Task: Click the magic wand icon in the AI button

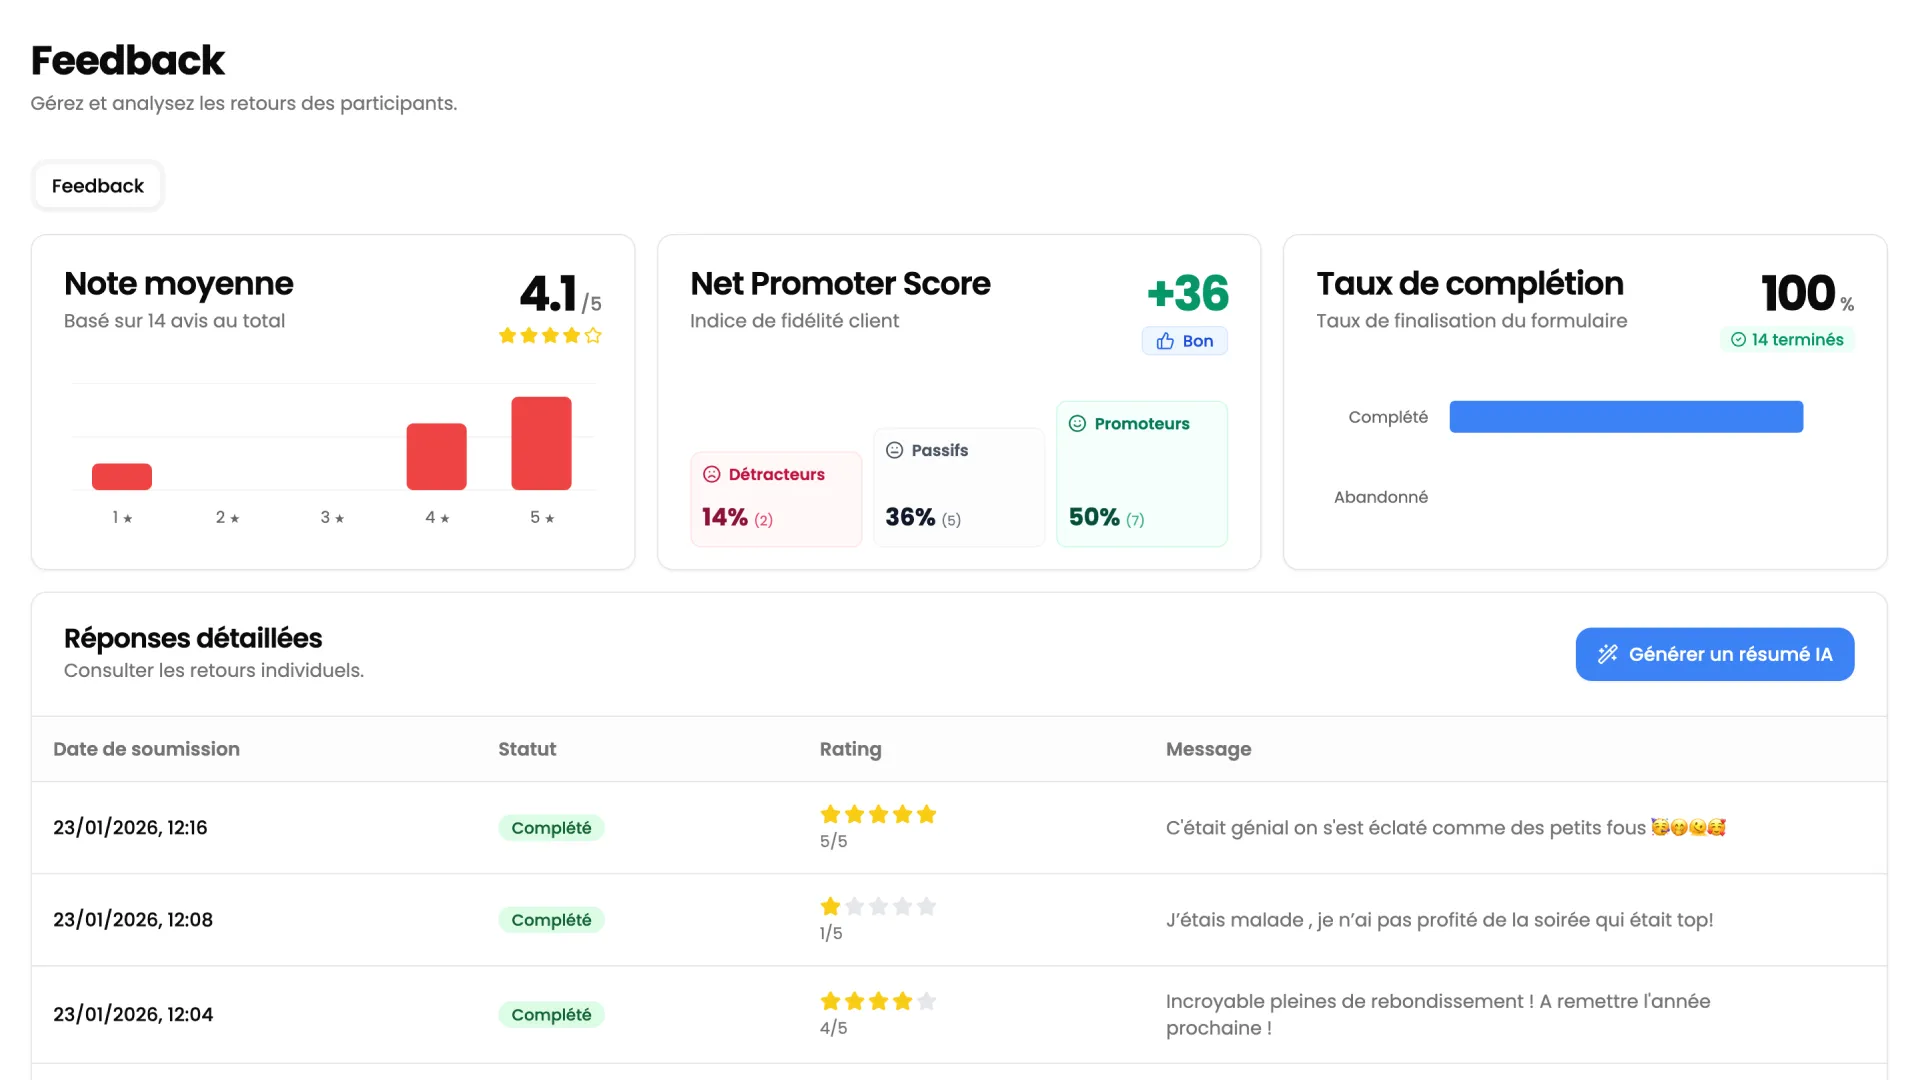Action: pos(1607,654)
